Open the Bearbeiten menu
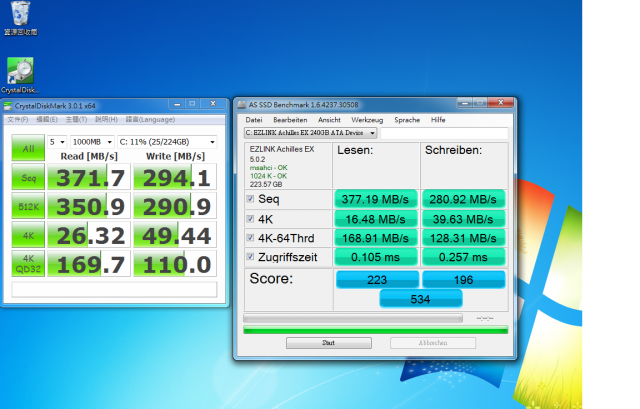The height and width of the screenshot is (409, 640). point(290,120)
